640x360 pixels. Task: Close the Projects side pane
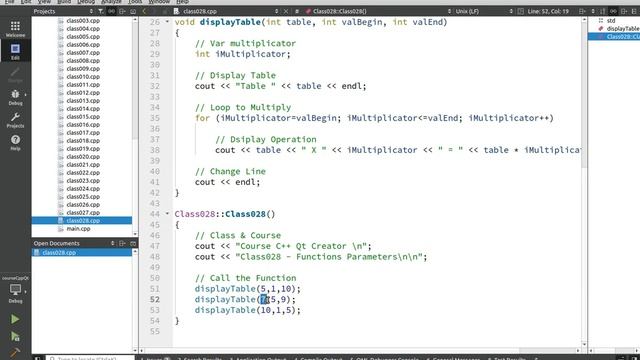point(133,11)
